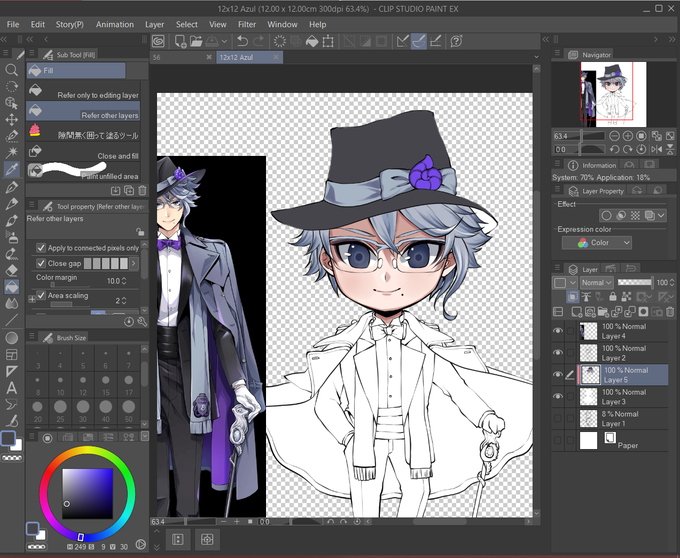The image size is (680, 558).
Task: Hide Layer 3 visibility eye
Action: [558, 396]
